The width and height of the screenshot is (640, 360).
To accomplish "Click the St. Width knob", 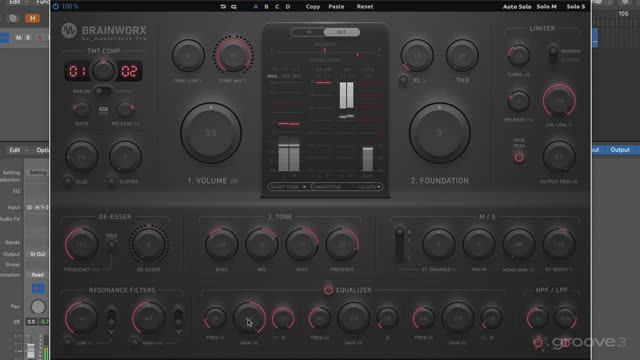I will tap(559, 244).
